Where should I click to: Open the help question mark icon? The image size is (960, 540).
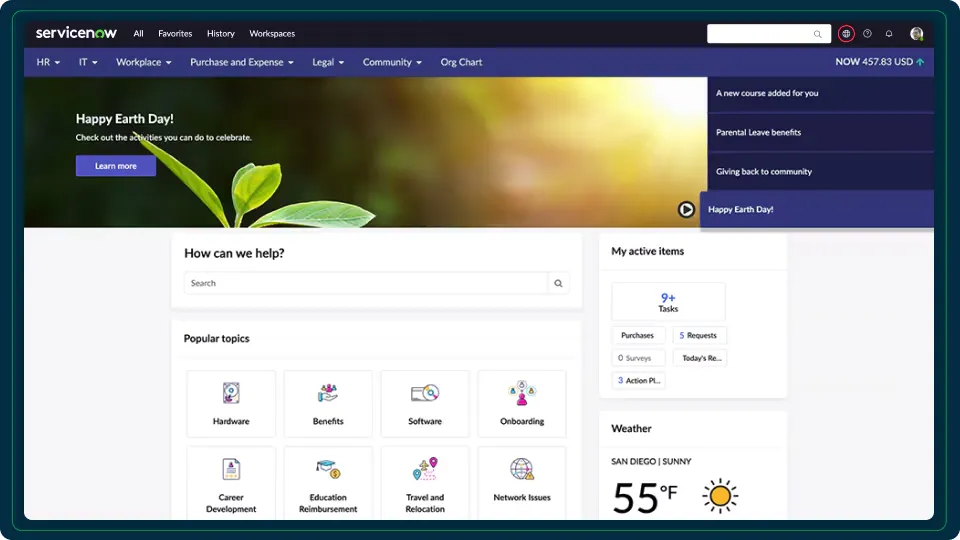tap(868, 34)
